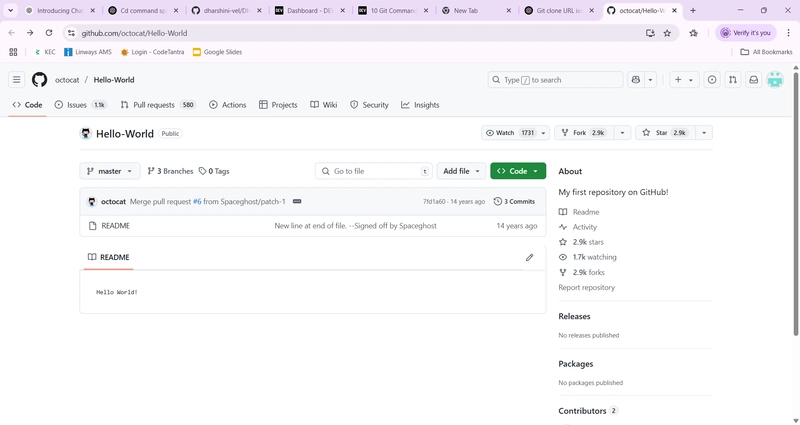This screenshot has width=800, height=425.
Task: Open the GitHub hamburger navigation menu
Action: [16, 80]
